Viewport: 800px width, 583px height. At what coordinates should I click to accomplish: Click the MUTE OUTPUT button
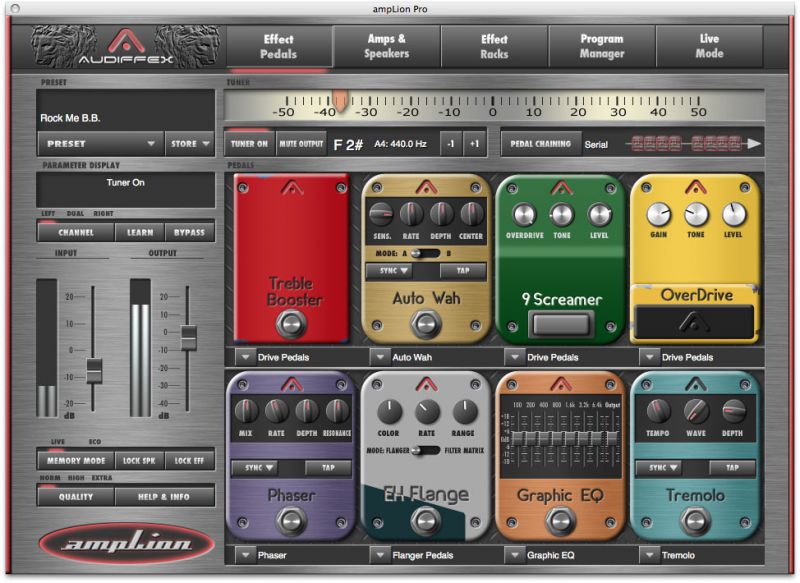pos(301,144)
